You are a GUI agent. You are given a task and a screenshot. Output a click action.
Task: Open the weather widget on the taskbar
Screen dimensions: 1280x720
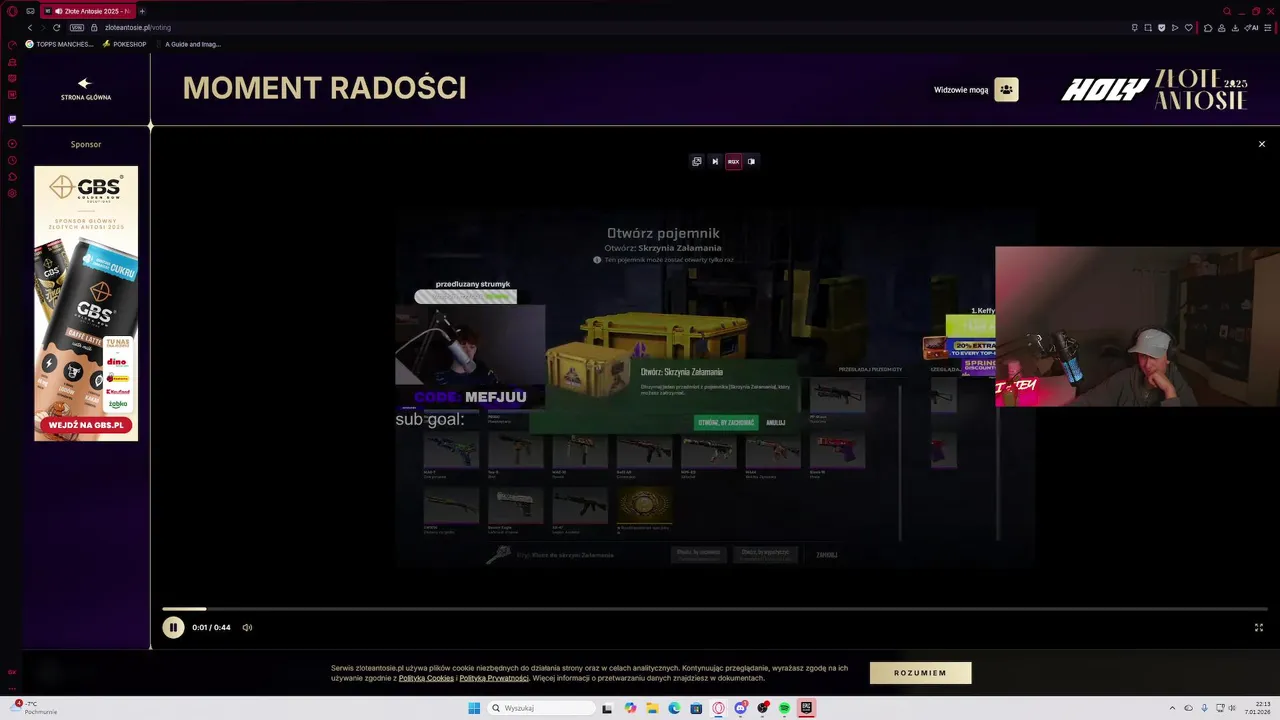click(35, 708)
